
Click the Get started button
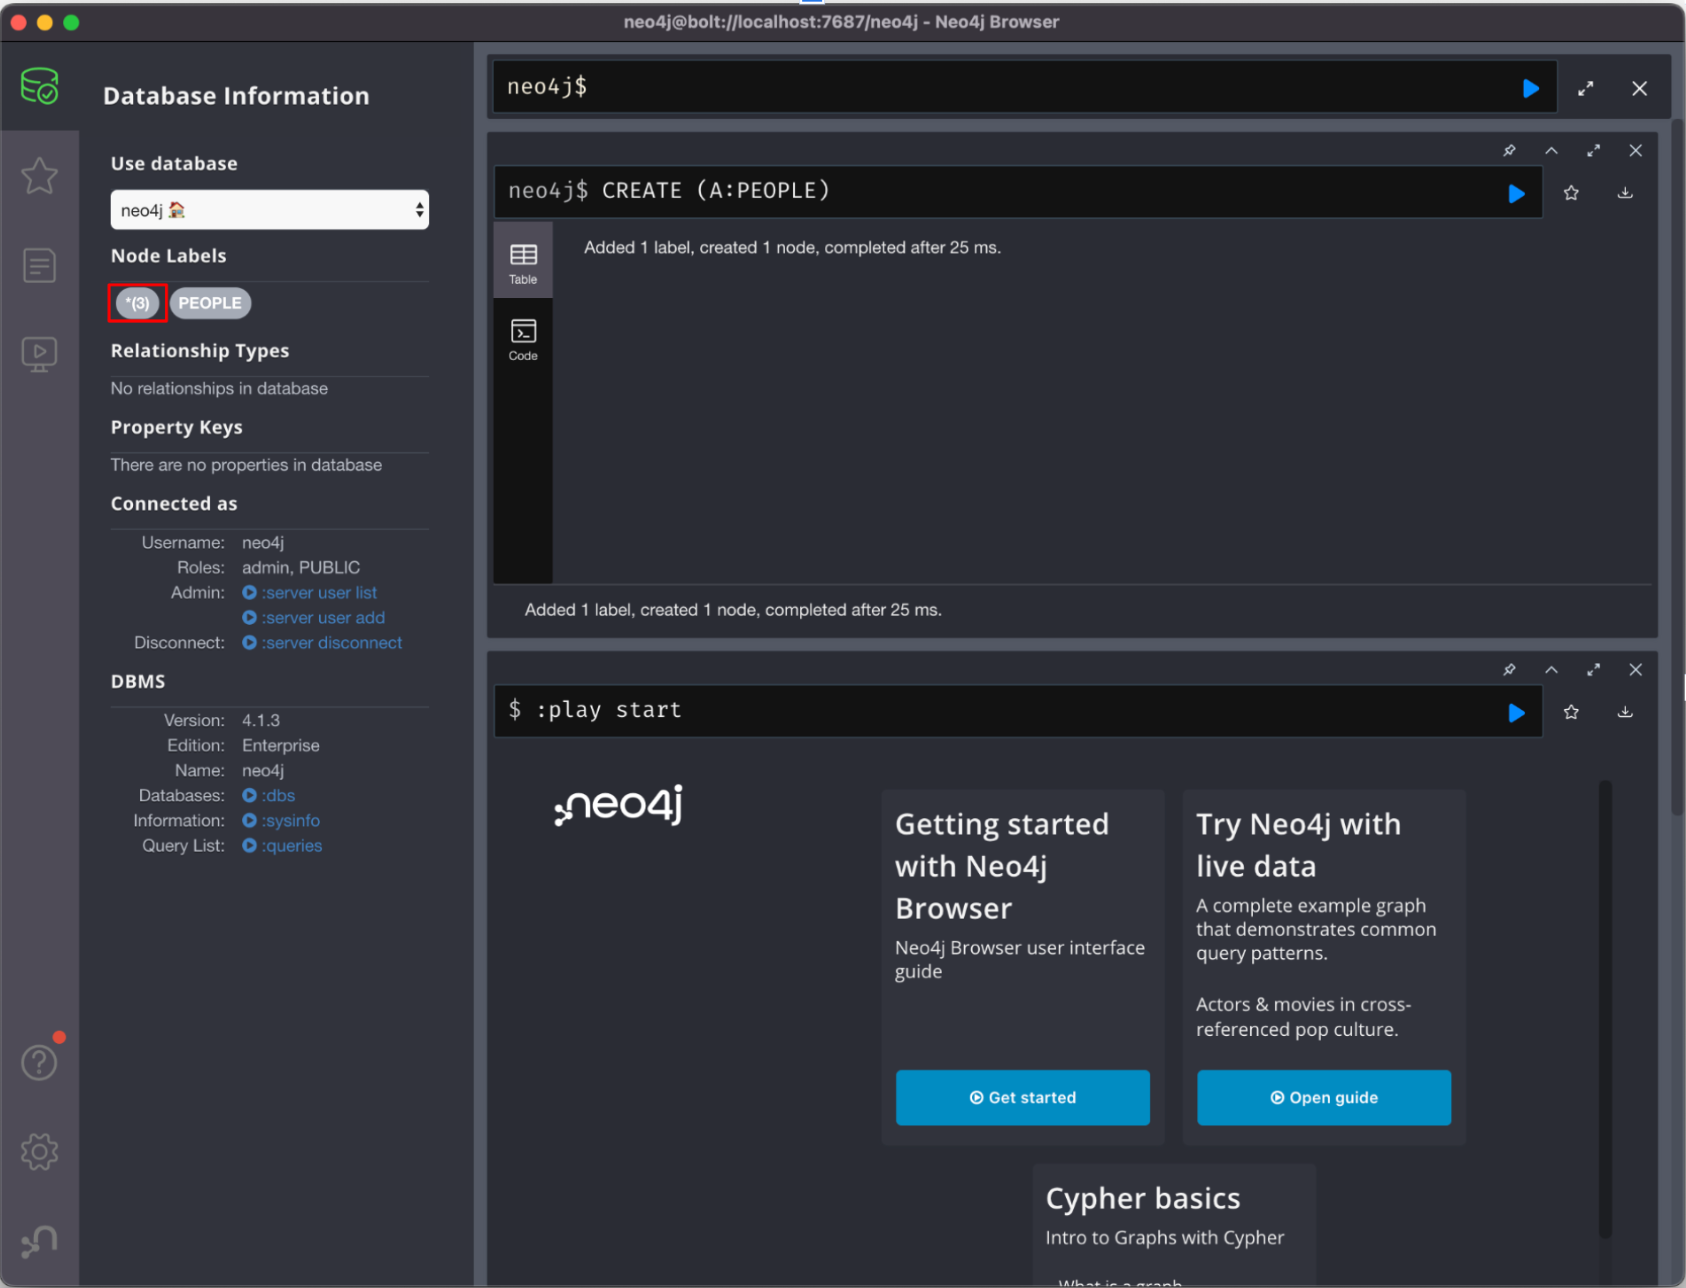[x=1022, y=1097]
